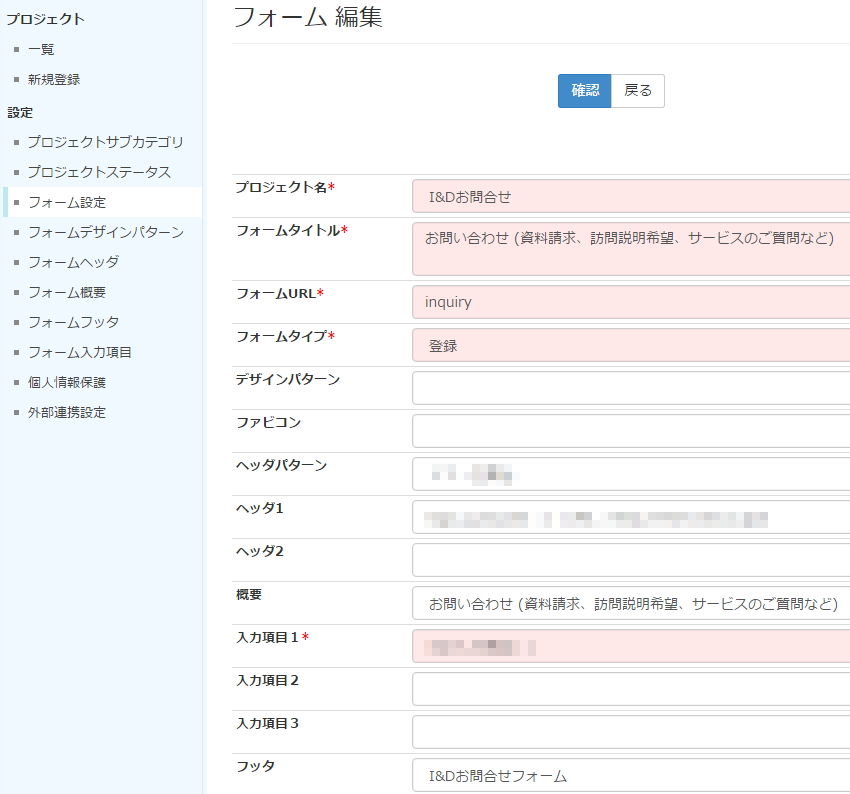
Task: Click the フォームURL input with inquiry
Action: pos(630,302)
